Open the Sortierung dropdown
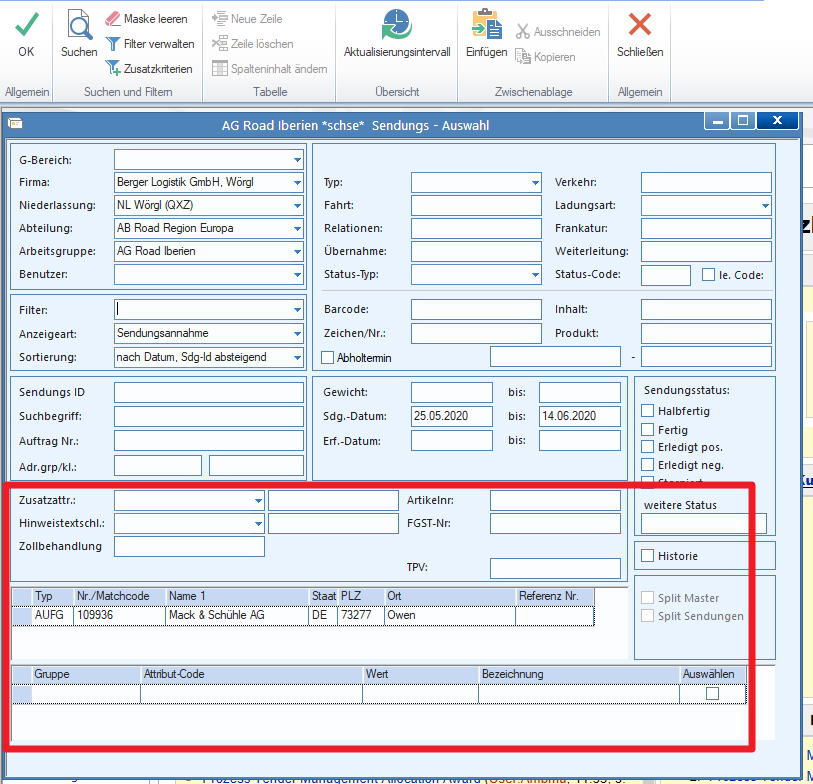This screenshot has height=784, width=813. tap(297, 357)
